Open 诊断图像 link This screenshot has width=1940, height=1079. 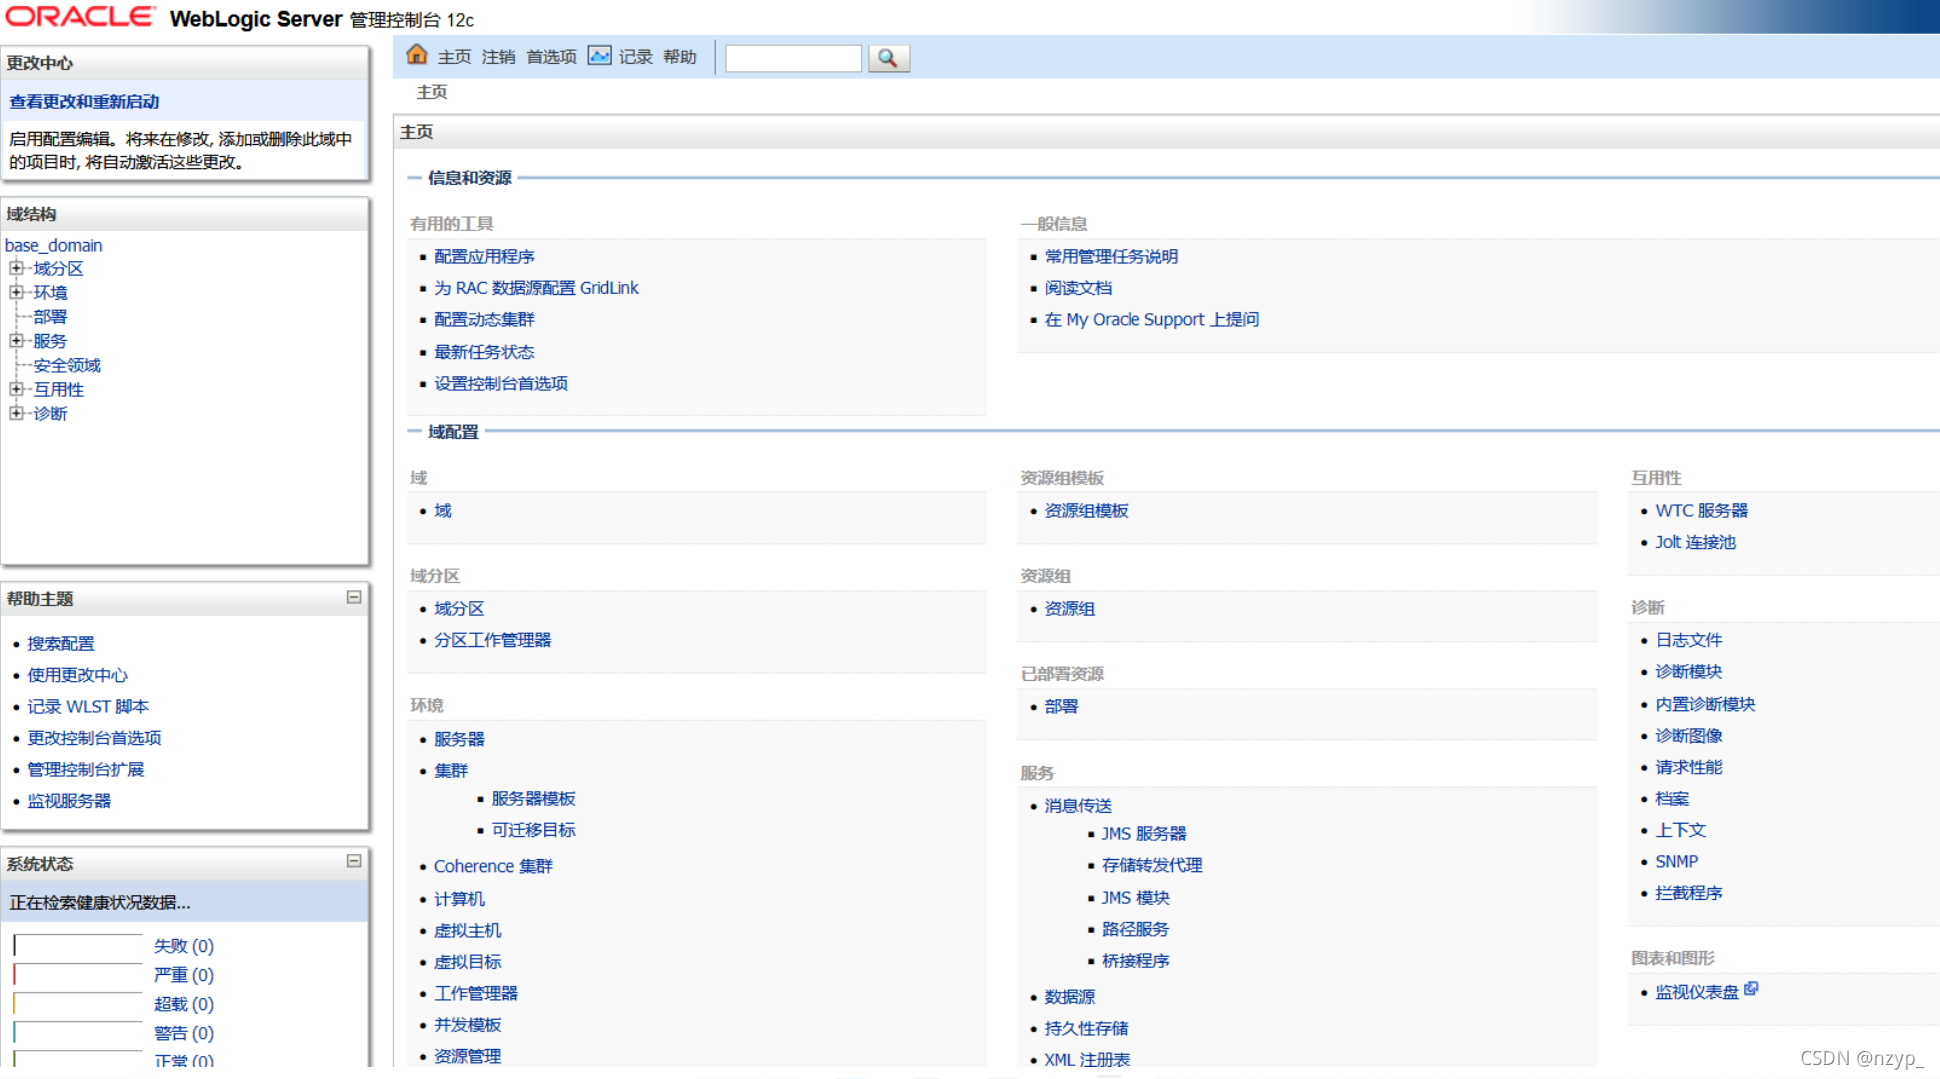[x=1688, y=736]
